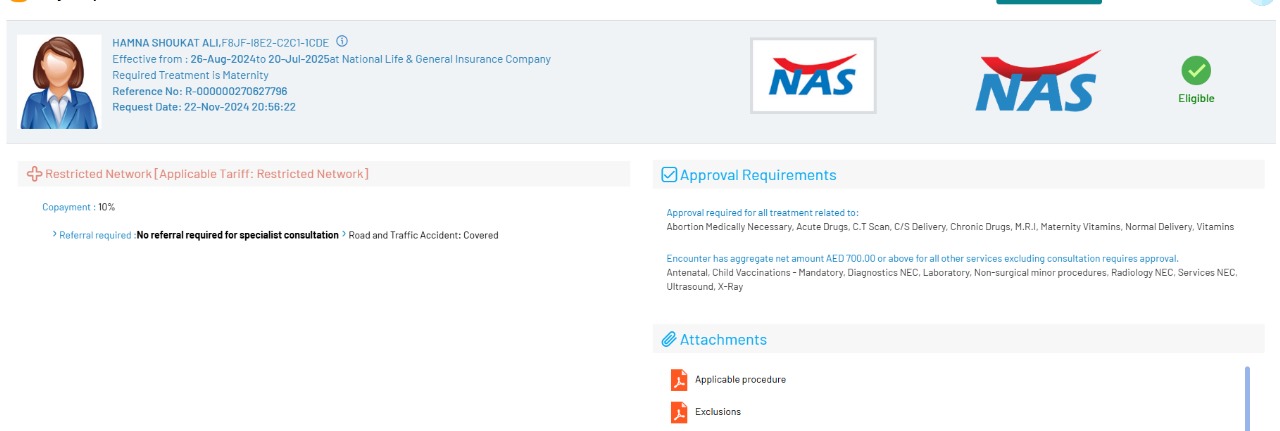Image resolution: width=1280 pixels, height=431 pixels.
Task: Expand the Referral required chevron
Action: point(54,235)
